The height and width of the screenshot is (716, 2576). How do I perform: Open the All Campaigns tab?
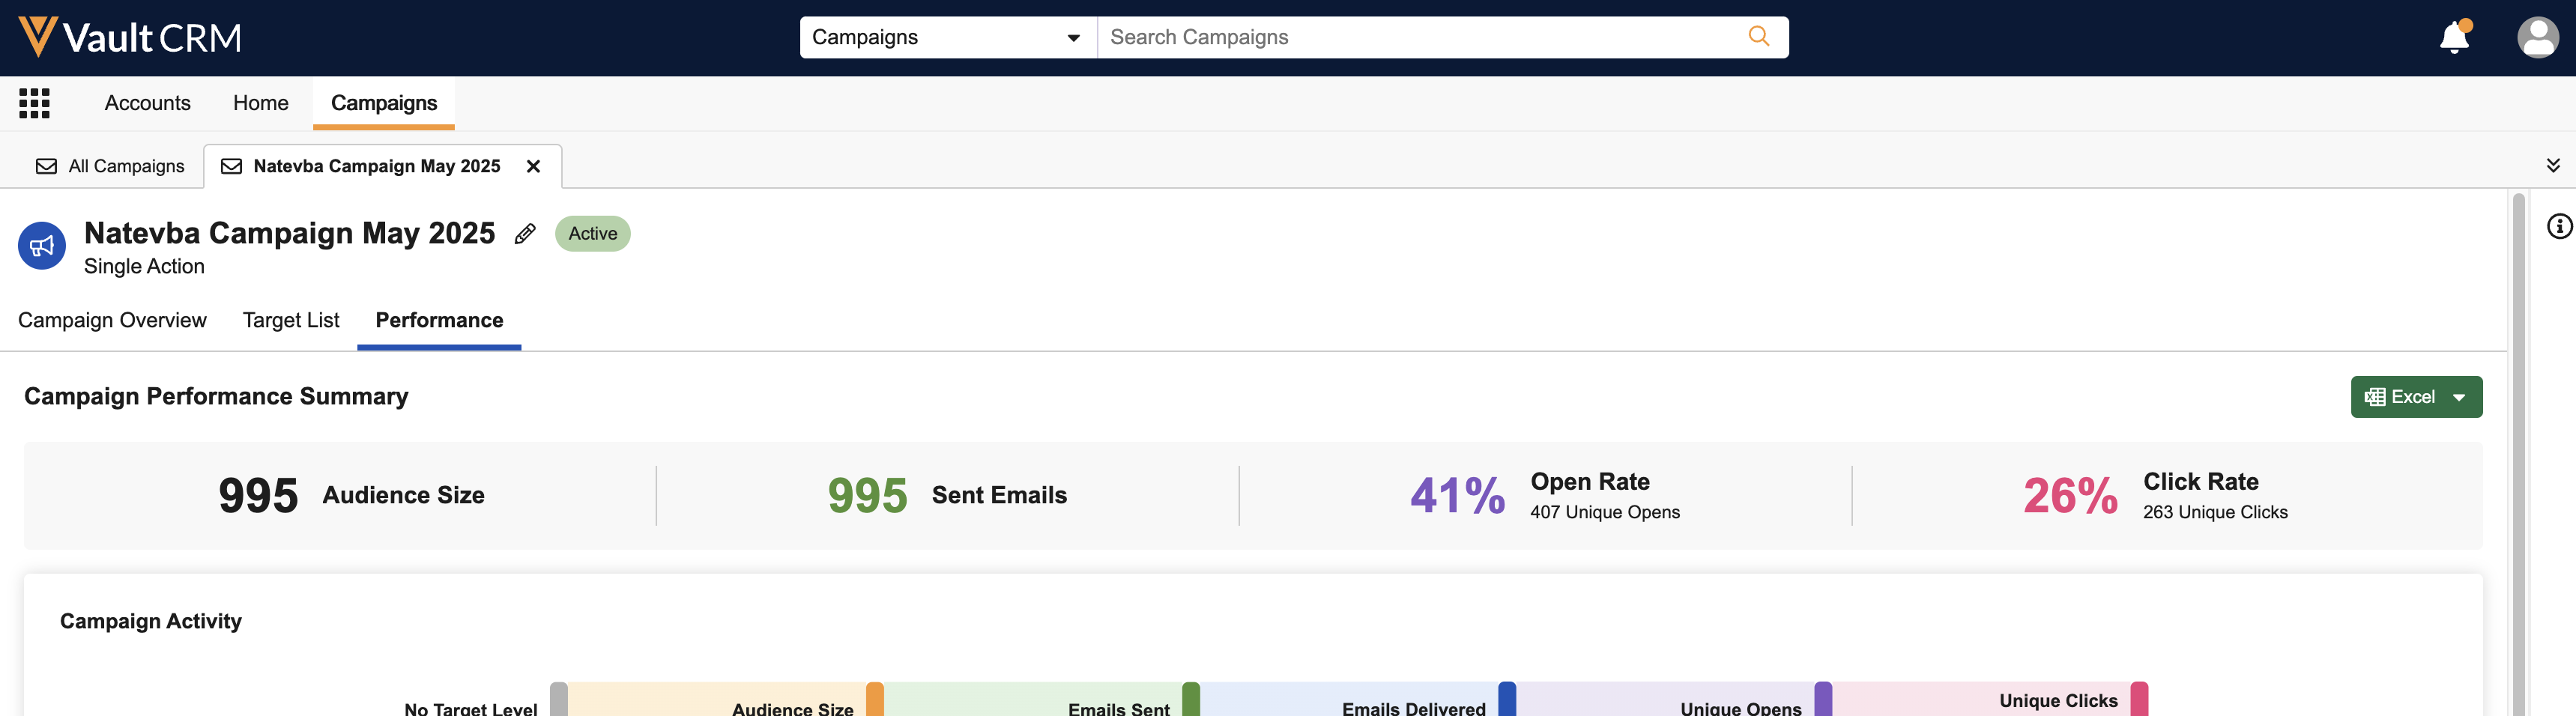[x=111, y=166]
